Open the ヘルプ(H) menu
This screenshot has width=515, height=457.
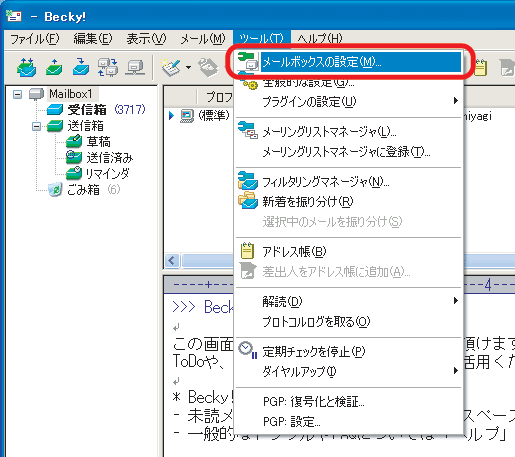[319, 39]
